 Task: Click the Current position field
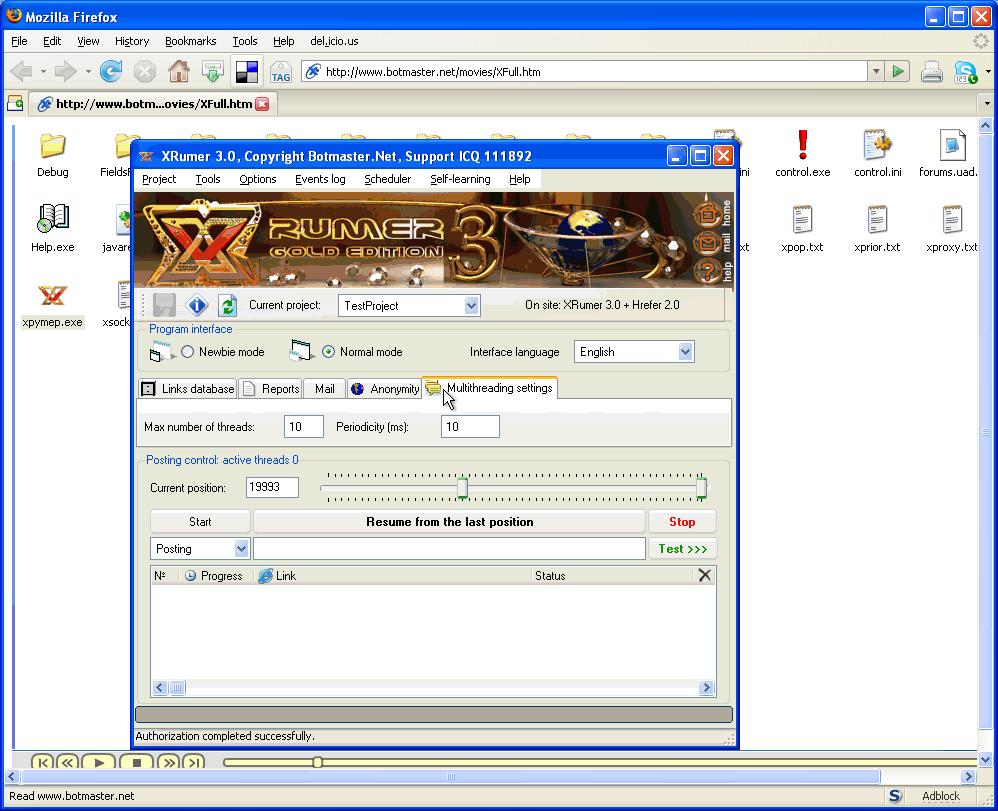pos(272,488)
